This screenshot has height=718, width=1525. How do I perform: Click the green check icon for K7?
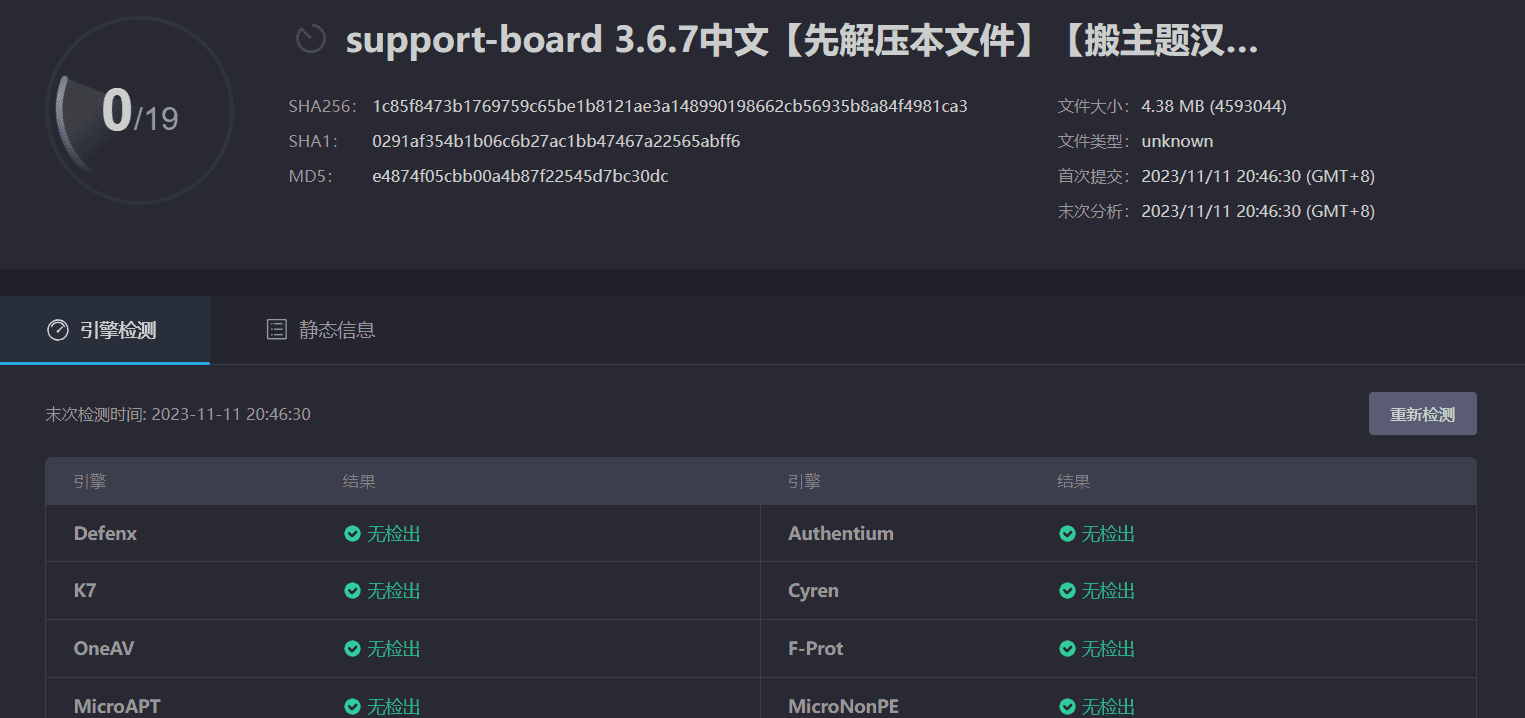coord(352,591)
